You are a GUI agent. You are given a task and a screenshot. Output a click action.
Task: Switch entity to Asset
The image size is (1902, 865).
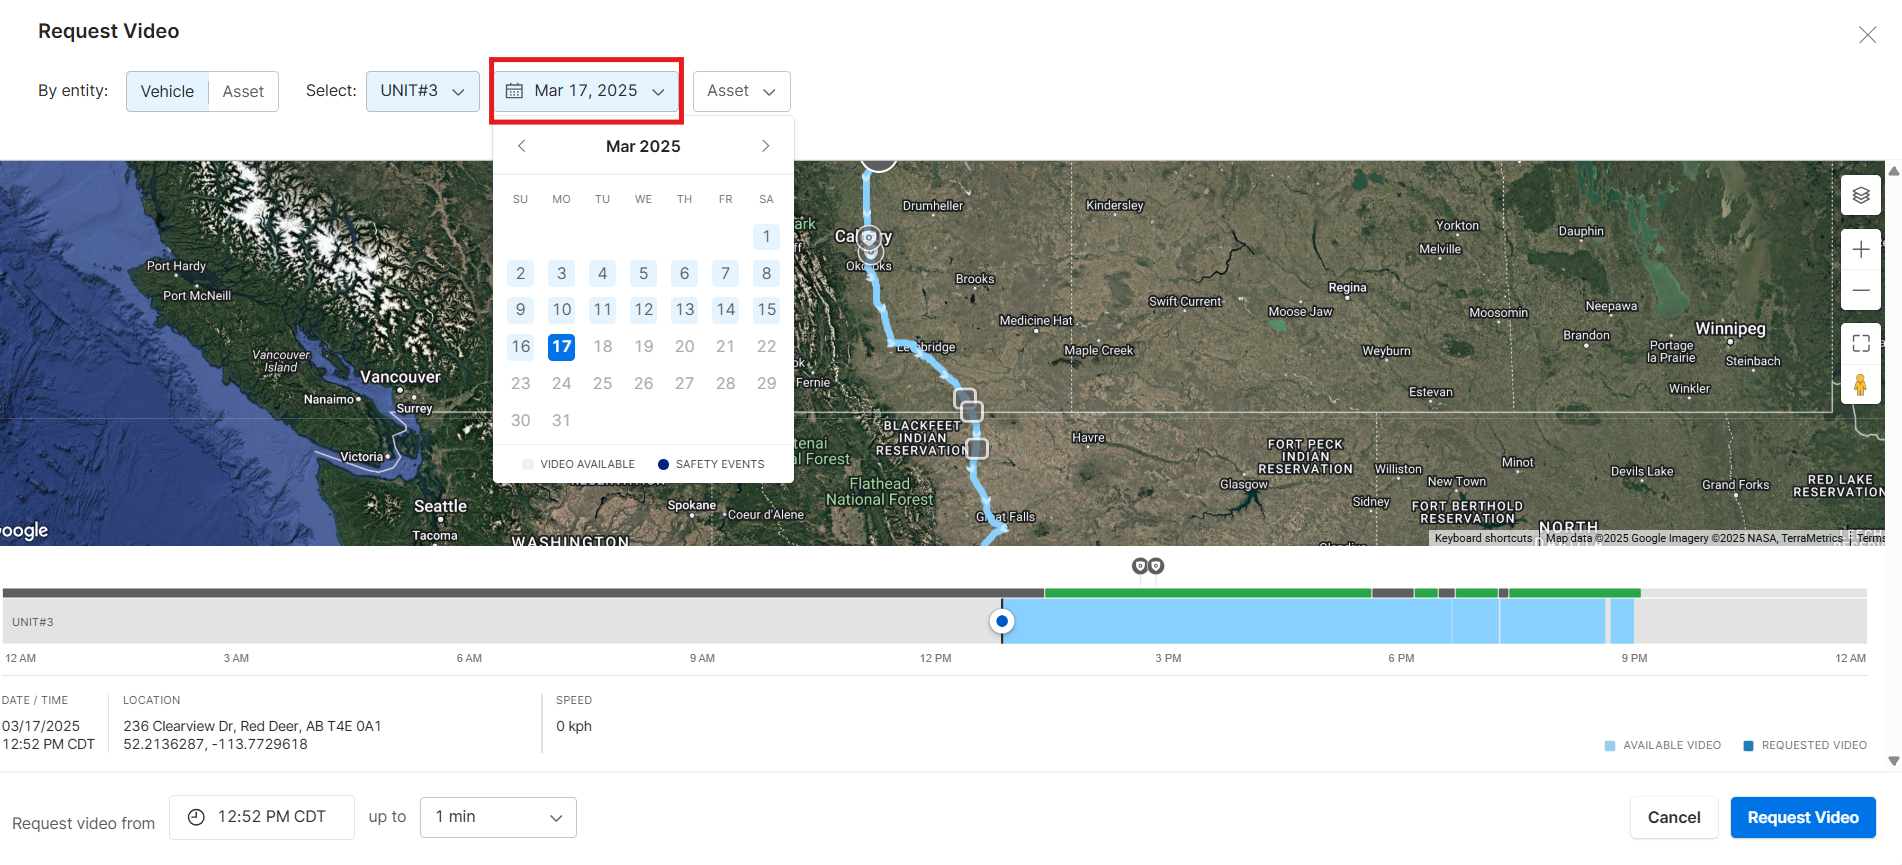(x=243, y=91)
